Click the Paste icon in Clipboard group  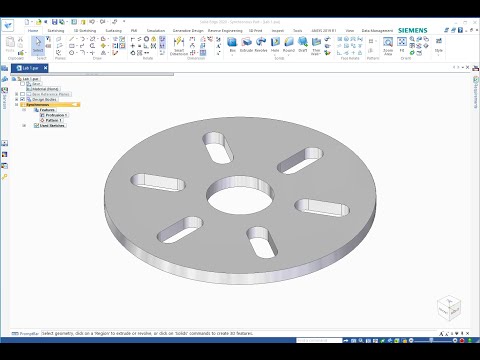click(10, 44)
